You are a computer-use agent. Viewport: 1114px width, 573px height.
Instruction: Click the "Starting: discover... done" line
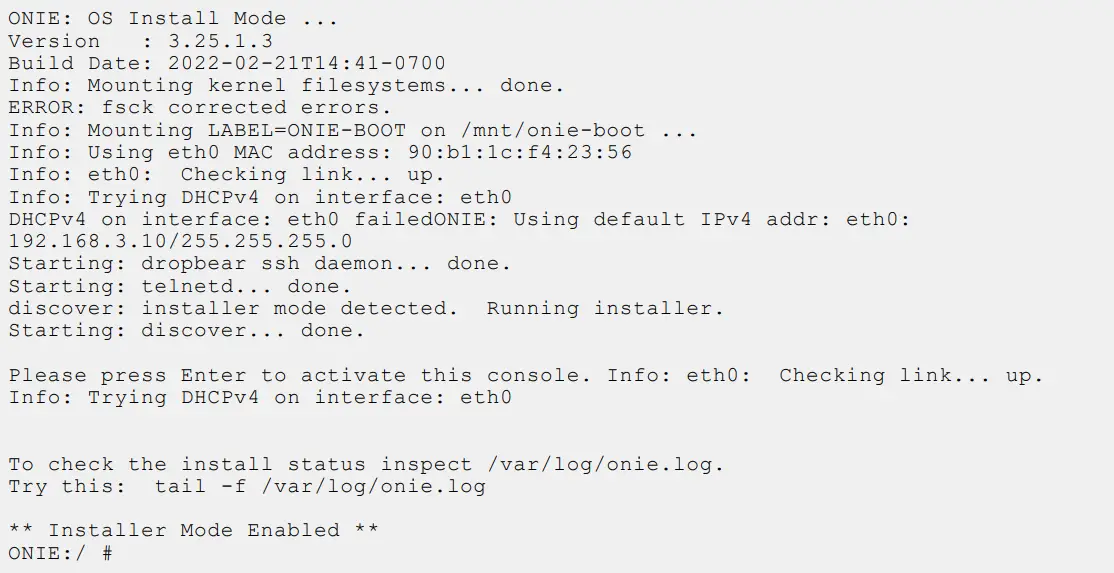click(x=187, y=330)
